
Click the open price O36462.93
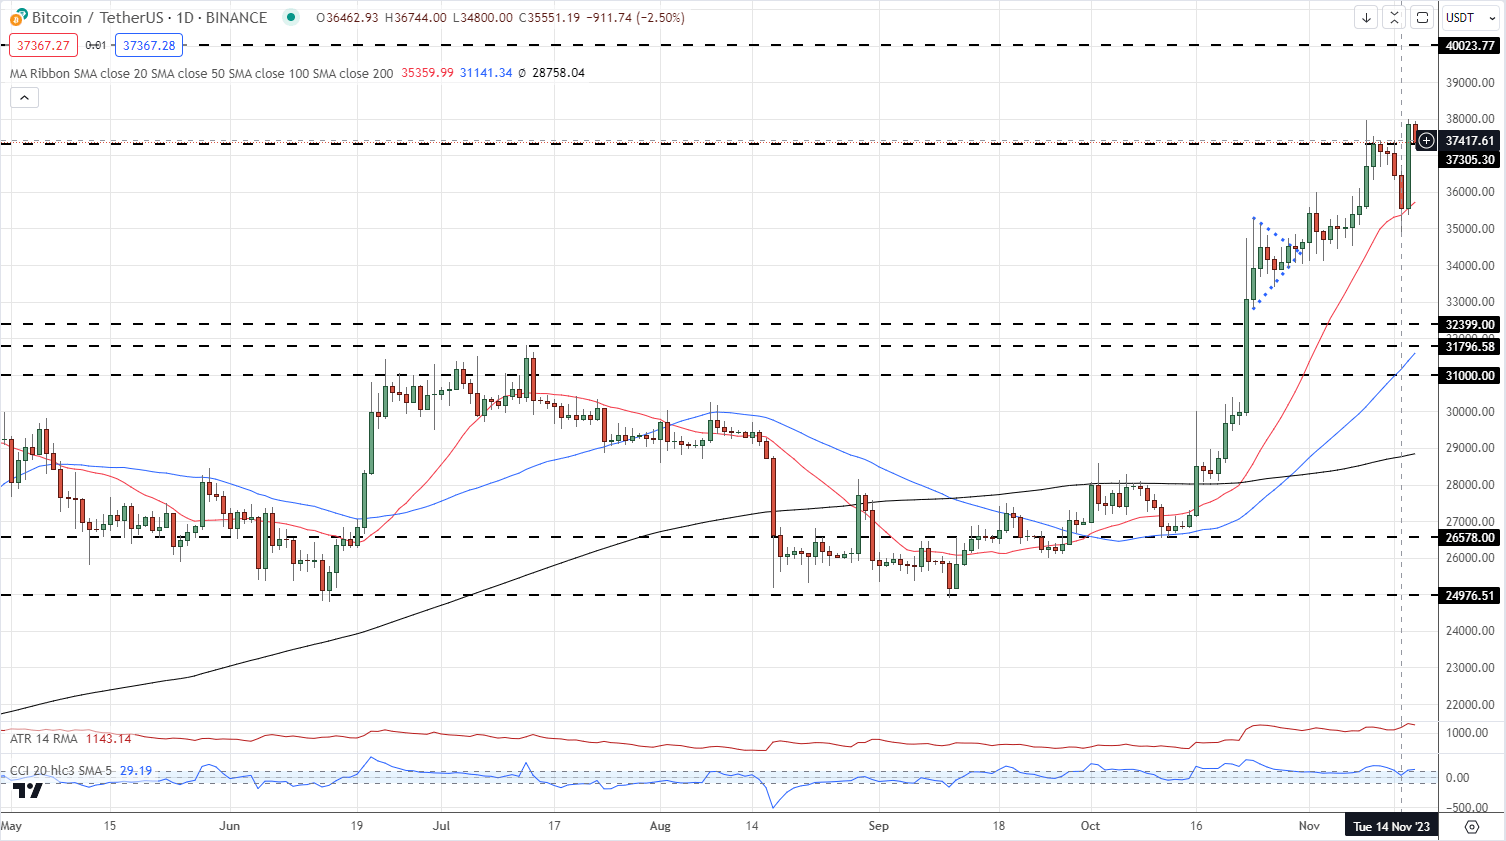[347, 18]
